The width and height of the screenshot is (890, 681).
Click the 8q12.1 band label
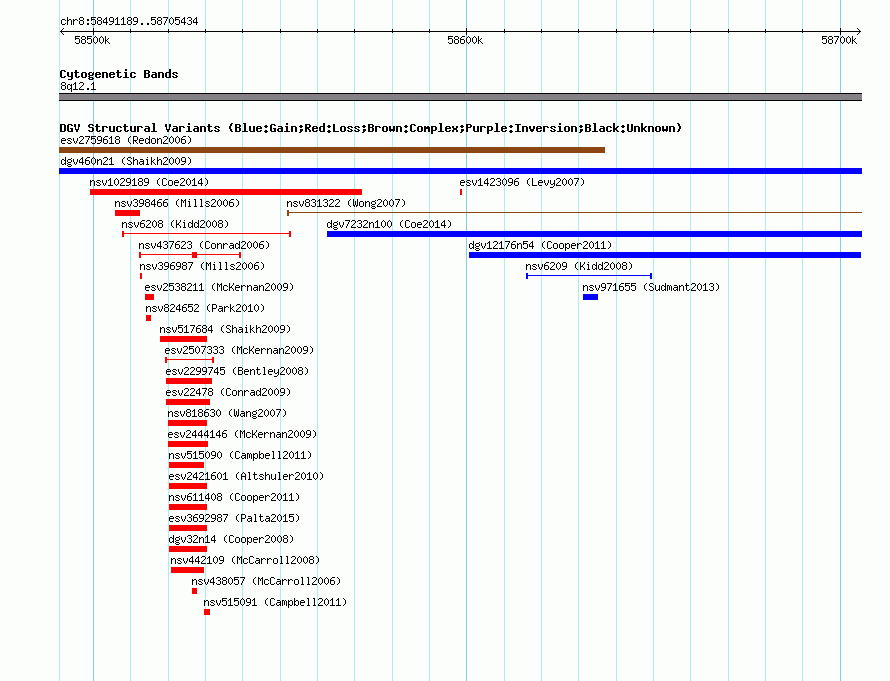click(78, 86)
